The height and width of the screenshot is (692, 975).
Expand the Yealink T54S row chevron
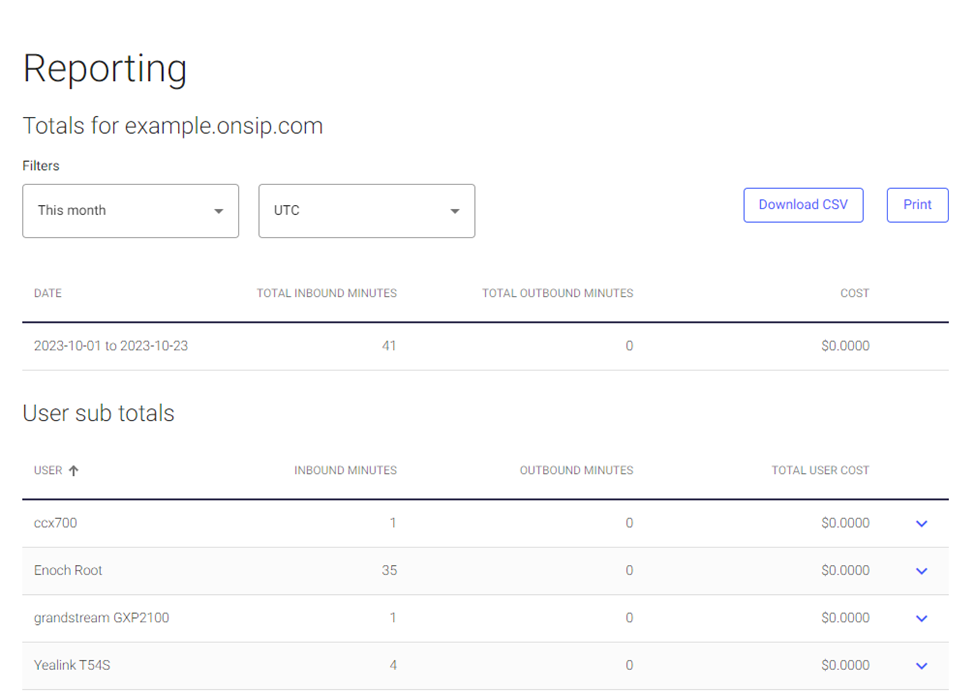click(922, 666)
